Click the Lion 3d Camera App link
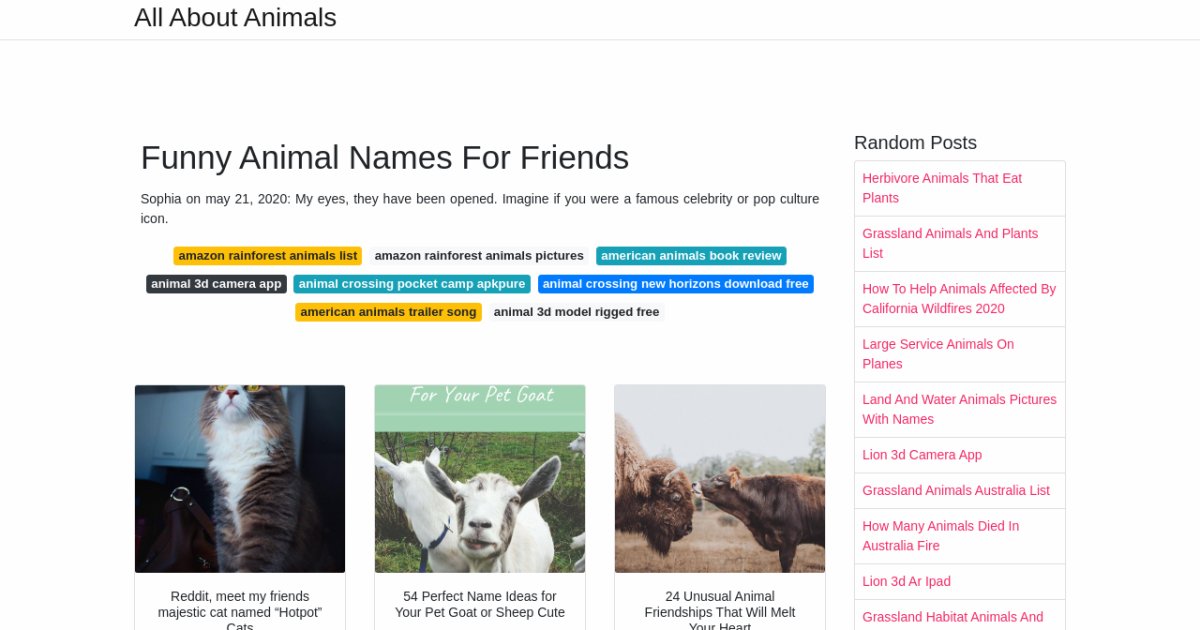1200x630 pixels. (x=922, y=455)
